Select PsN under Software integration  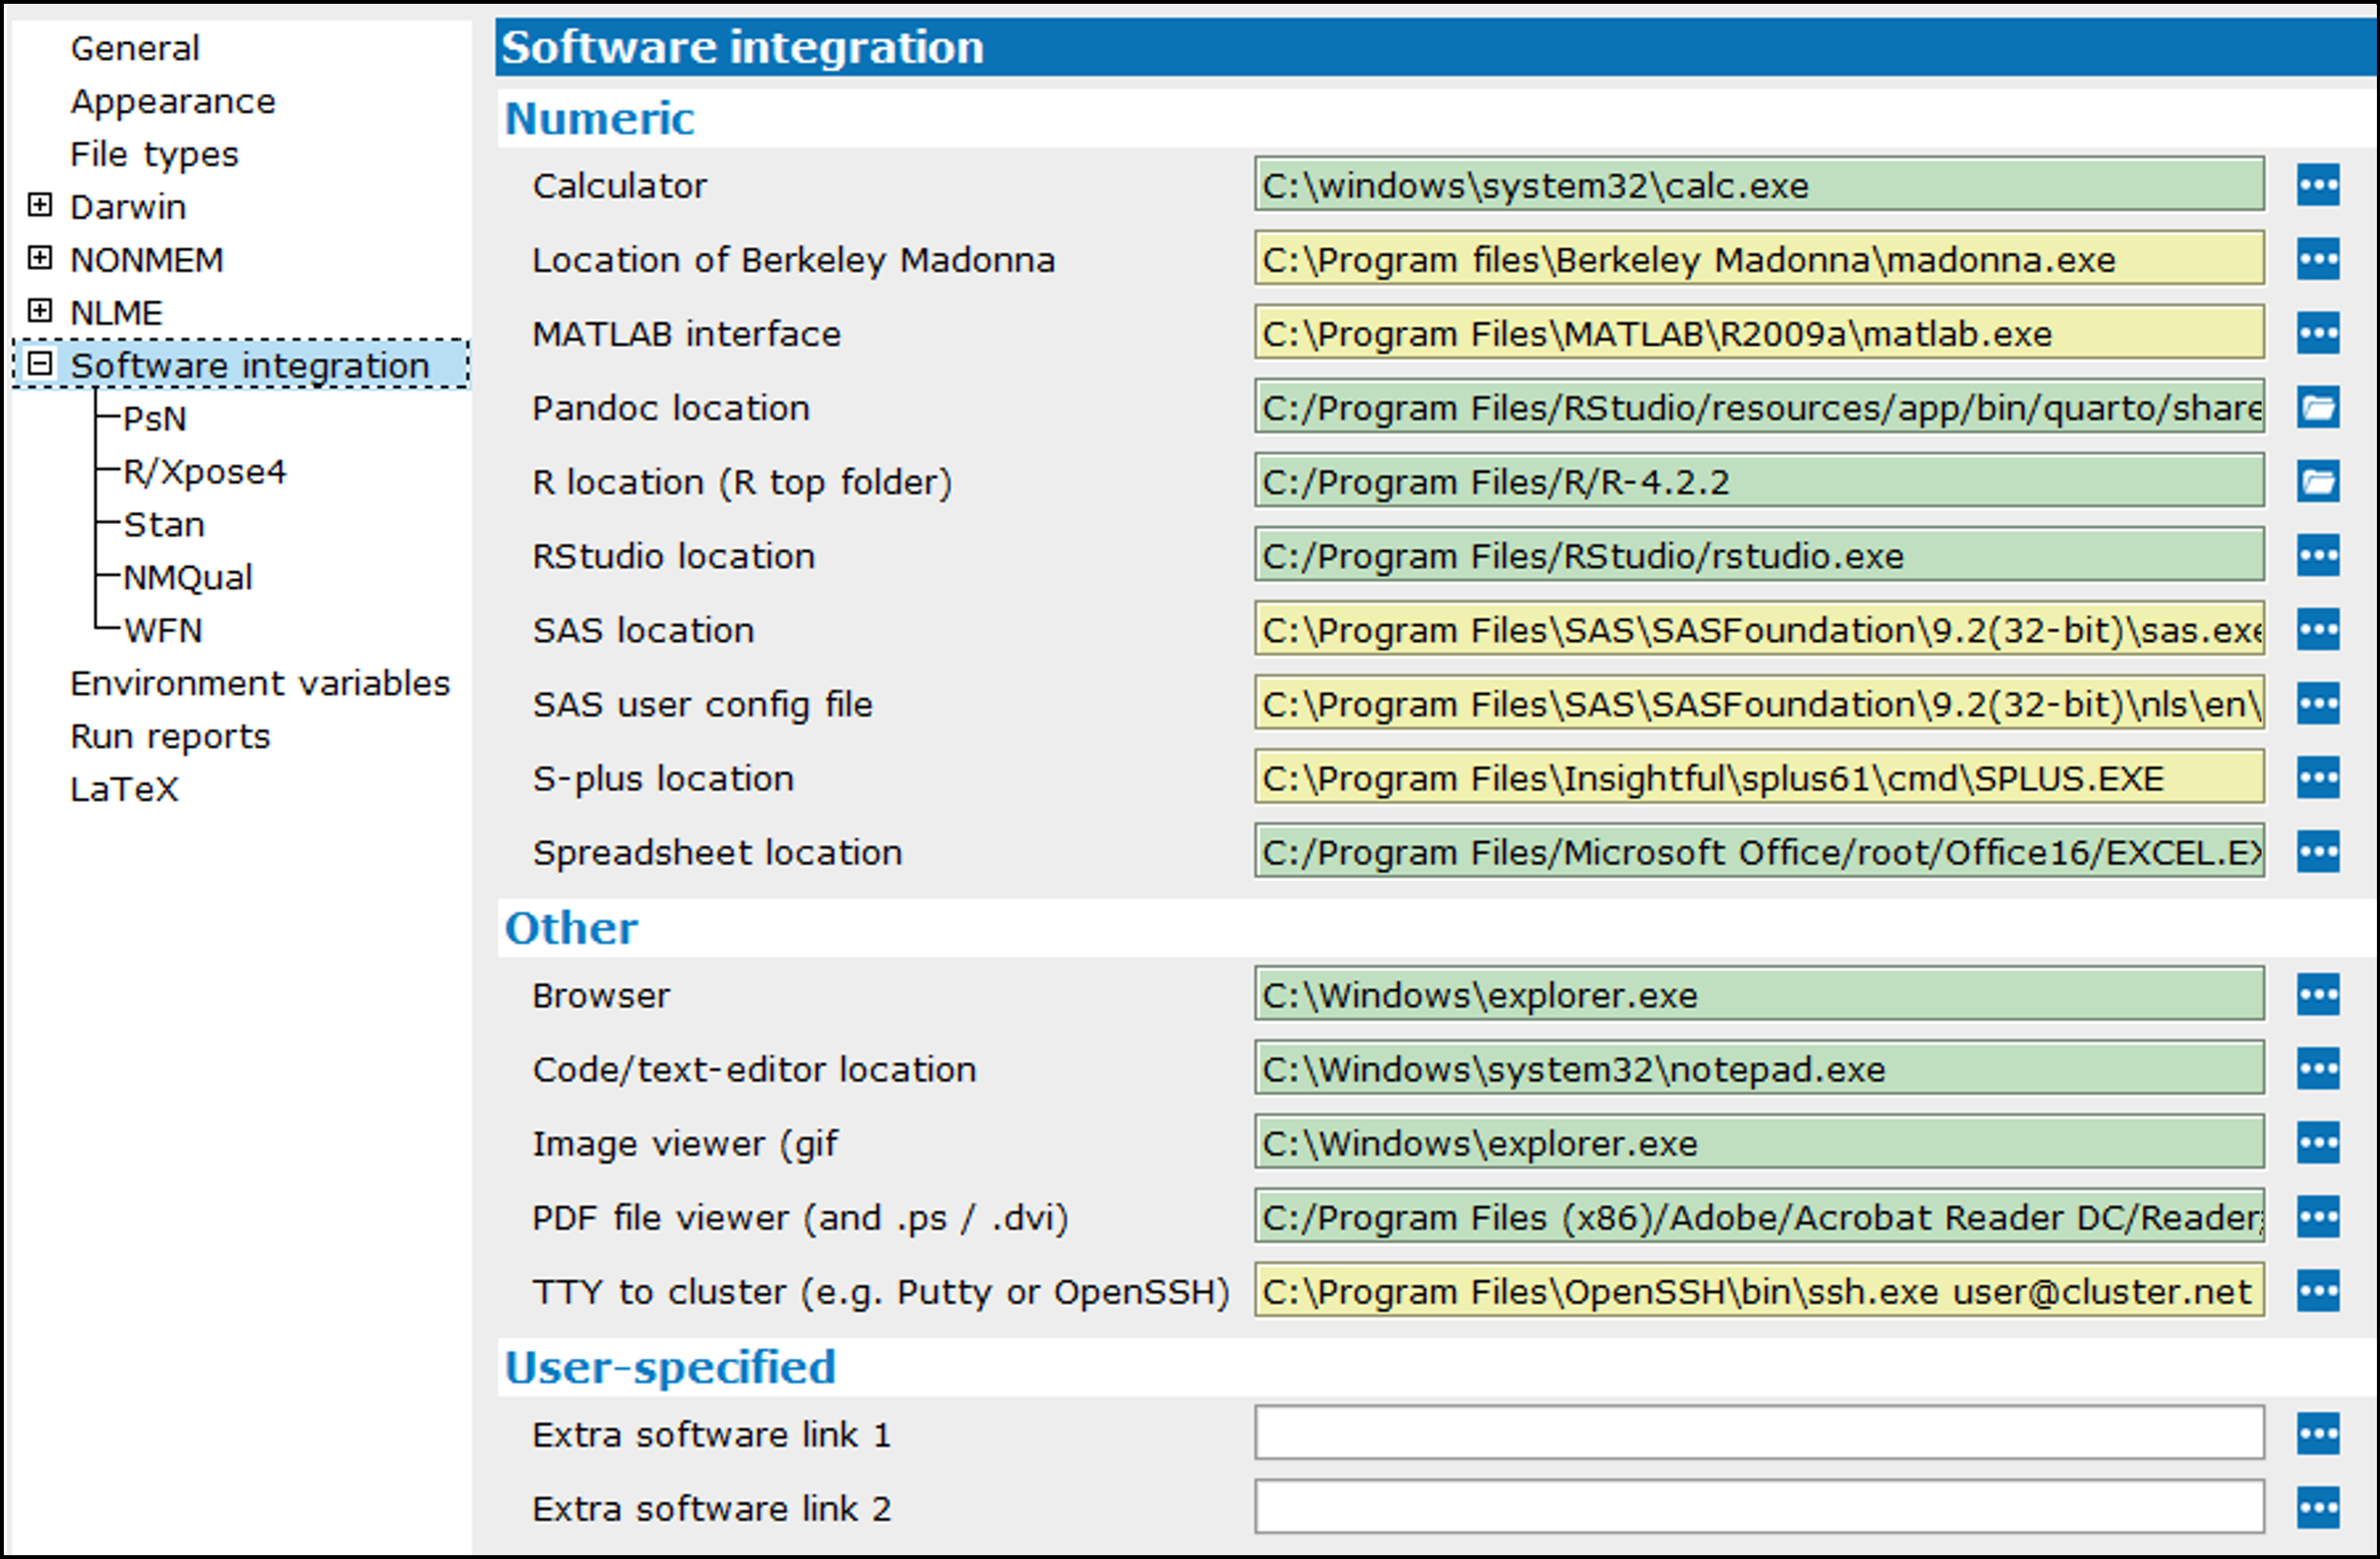coord(154,419)
